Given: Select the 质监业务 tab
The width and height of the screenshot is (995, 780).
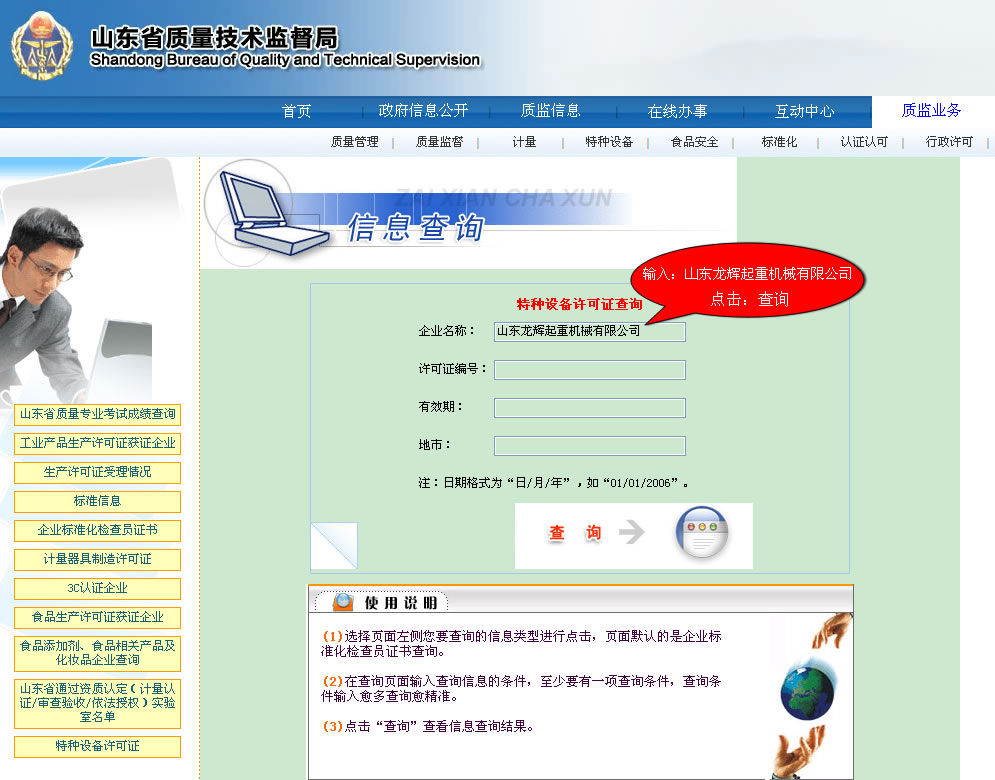Looking at the screenshot, I should pyautogui.click(x=931, y=111).
